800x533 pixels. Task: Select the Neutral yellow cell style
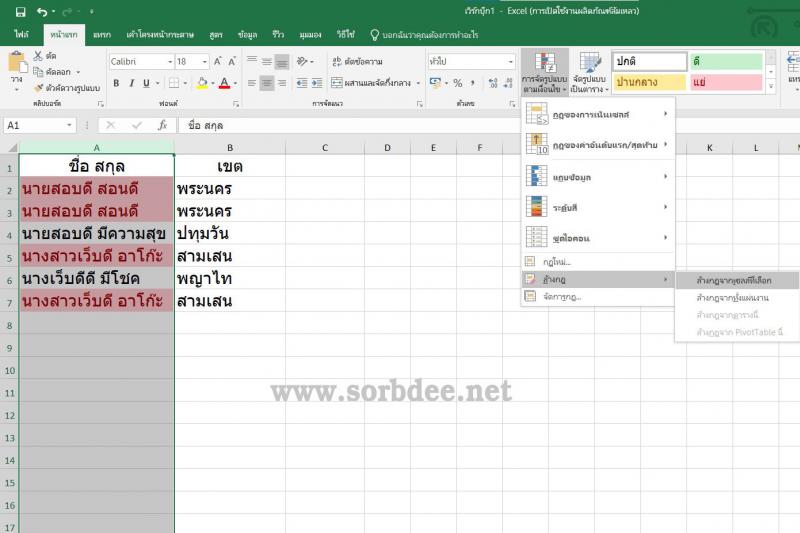click(x=649, y=82)
